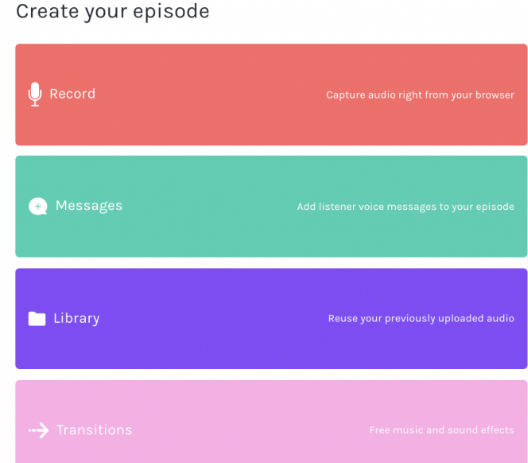528x463 pixels.
Task: Select the word 'episode' in the heading
Action: point(171,13)
